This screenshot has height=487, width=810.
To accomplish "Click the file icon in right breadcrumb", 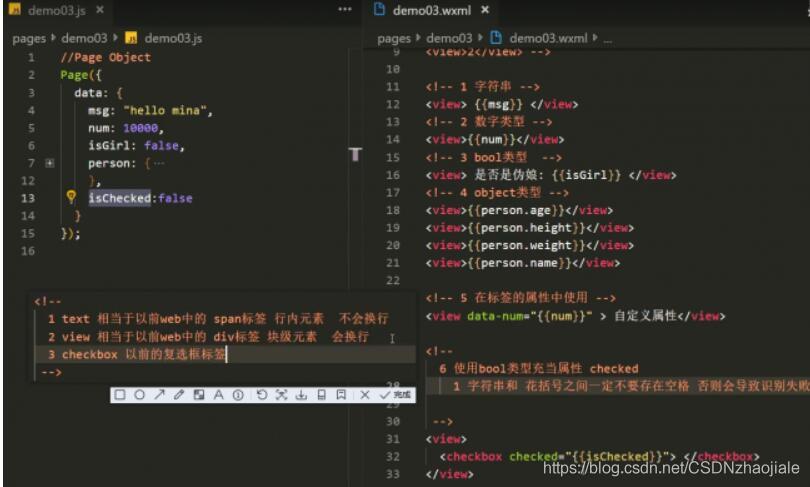I will point(495,38).
